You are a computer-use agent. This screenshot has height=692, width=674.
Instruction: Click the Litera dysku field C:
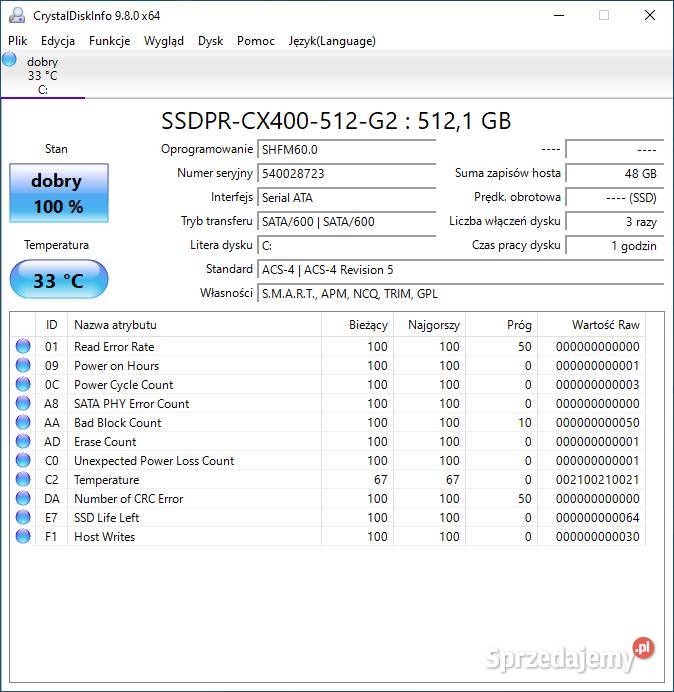coord(346,245)
